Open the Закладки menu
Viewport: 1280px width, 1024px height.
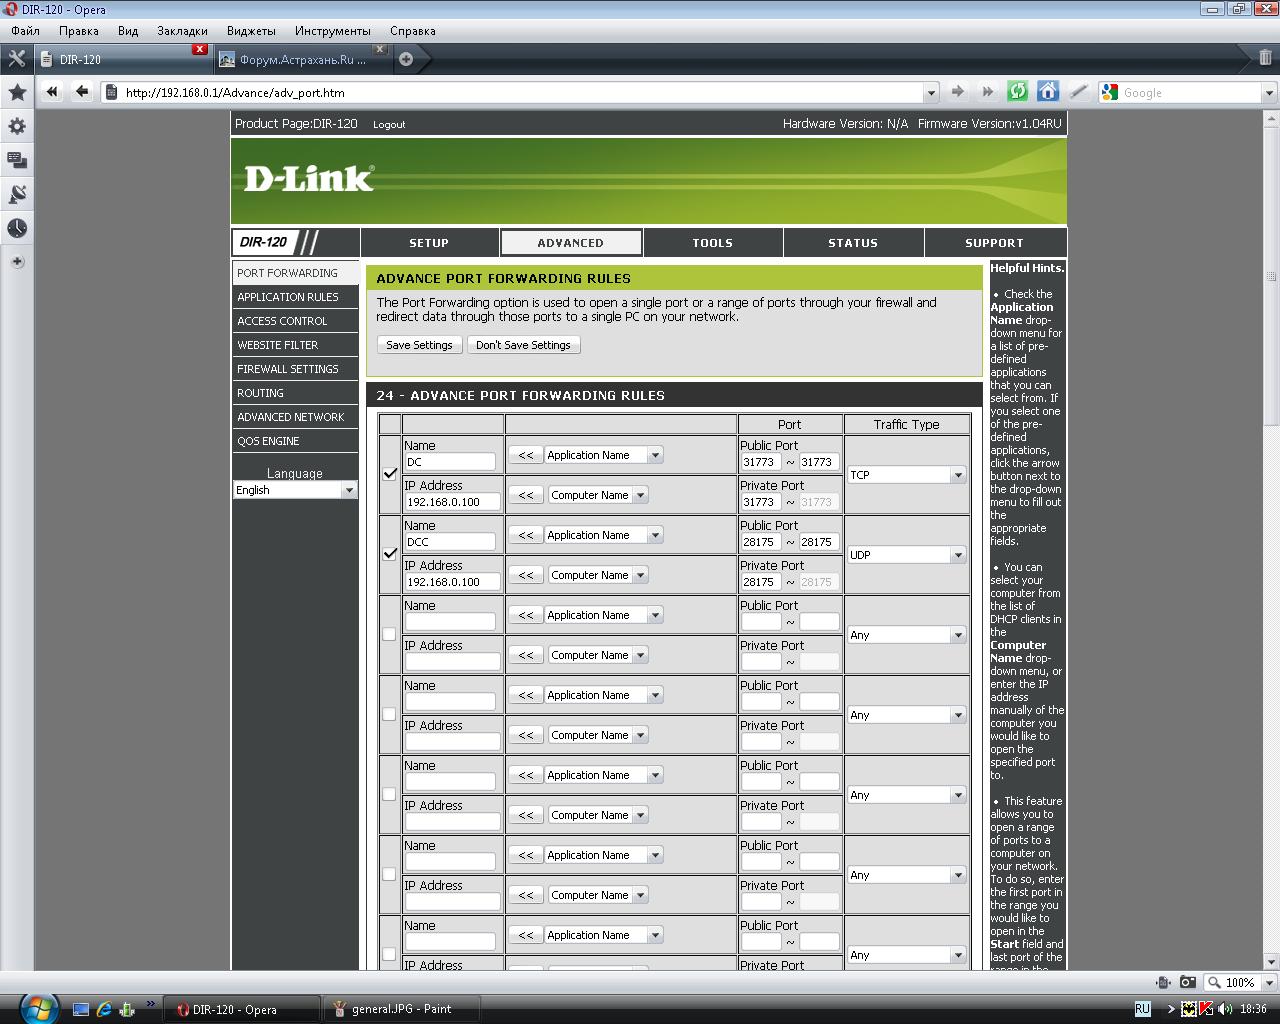click(182, 31)
